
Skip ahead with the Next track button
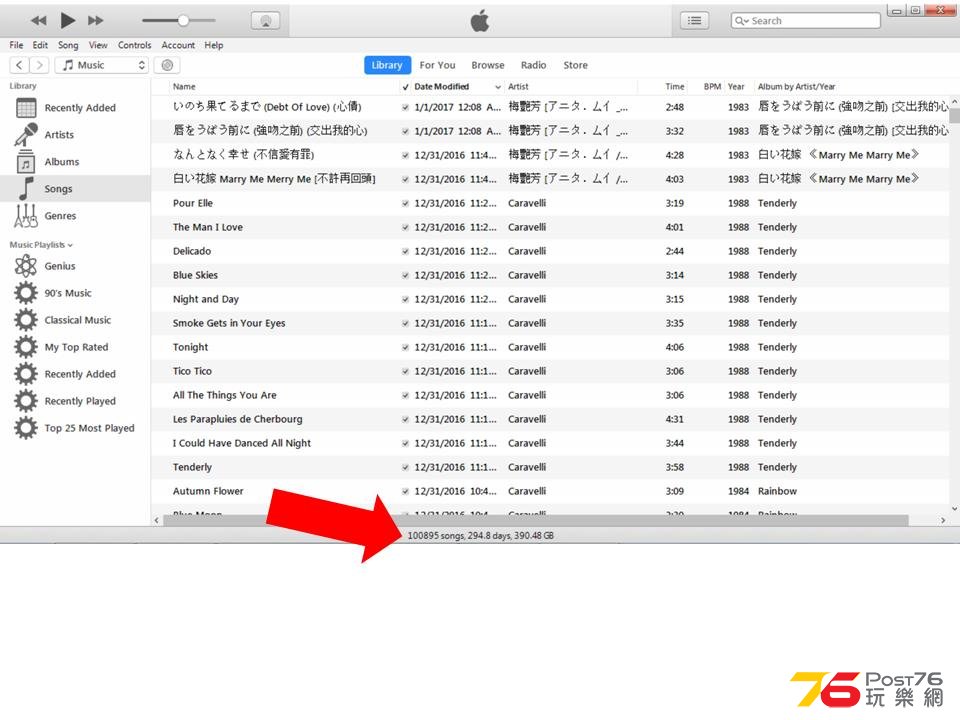(96, 20)
